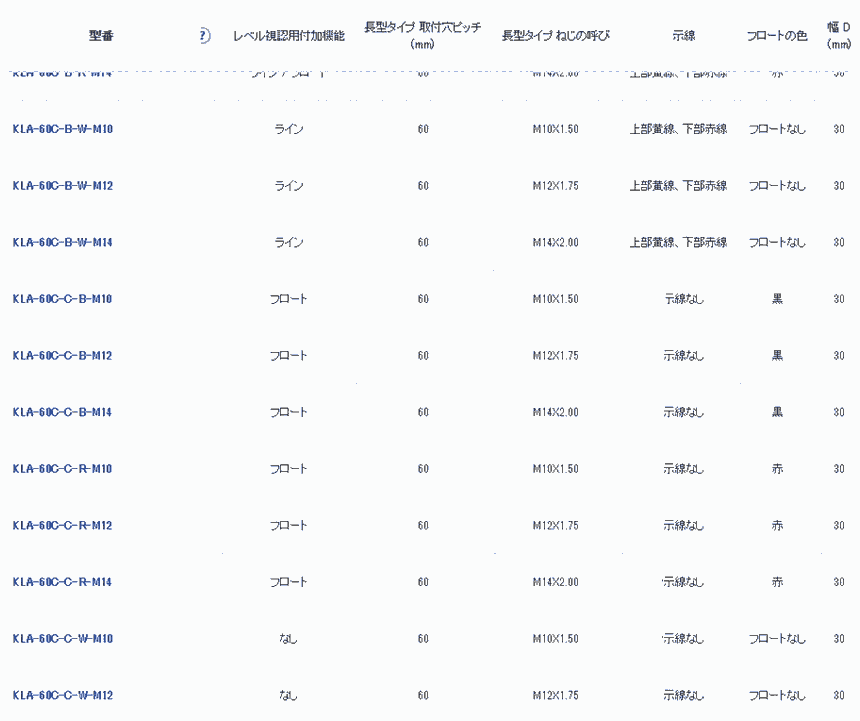Select the 長型タイプ 取付穴ピッチ column header
Screen dimensions: 860x721
[422, 36]
